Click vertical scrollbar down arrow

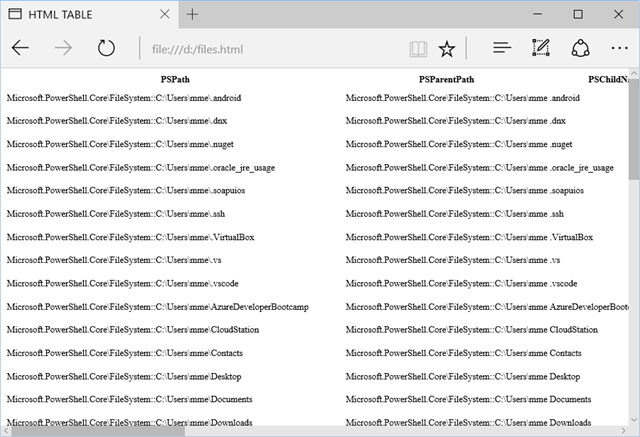(634, 420)
